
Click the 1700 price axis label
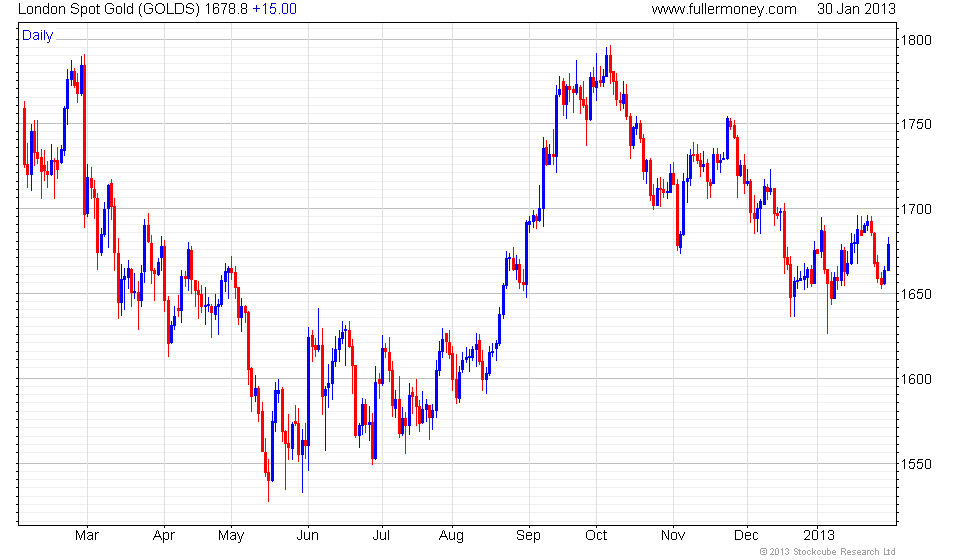pyautogui.click(x=916, y=209)
